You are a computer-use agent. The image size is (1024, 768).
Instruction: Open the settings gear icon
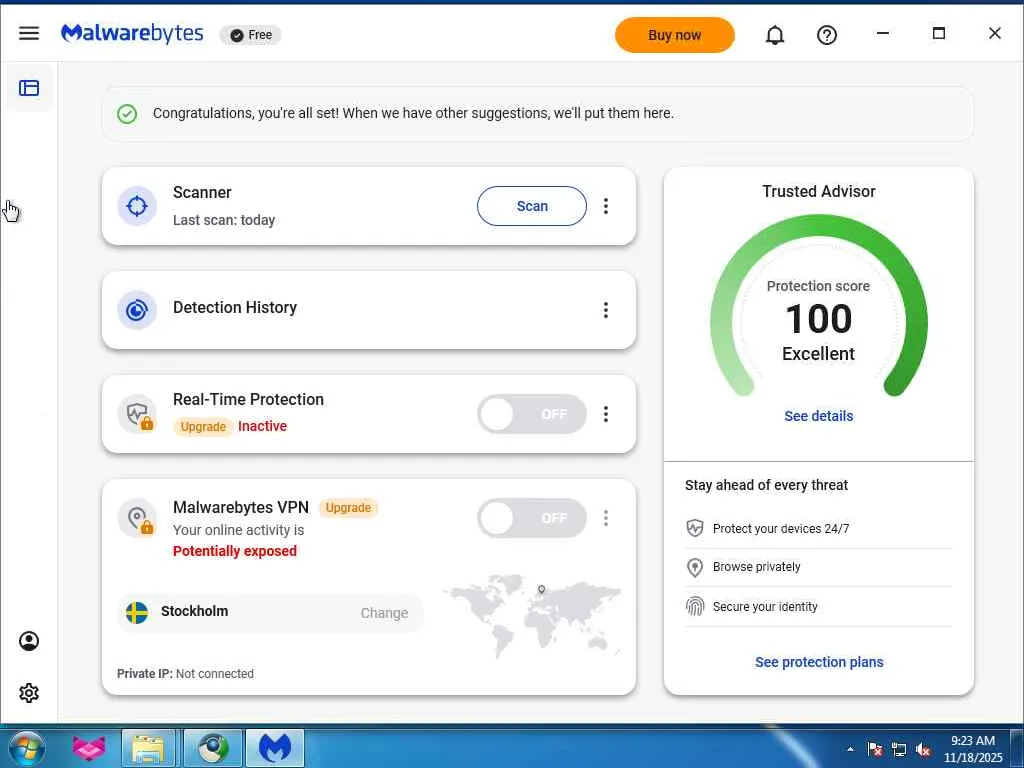pos(29,693)
